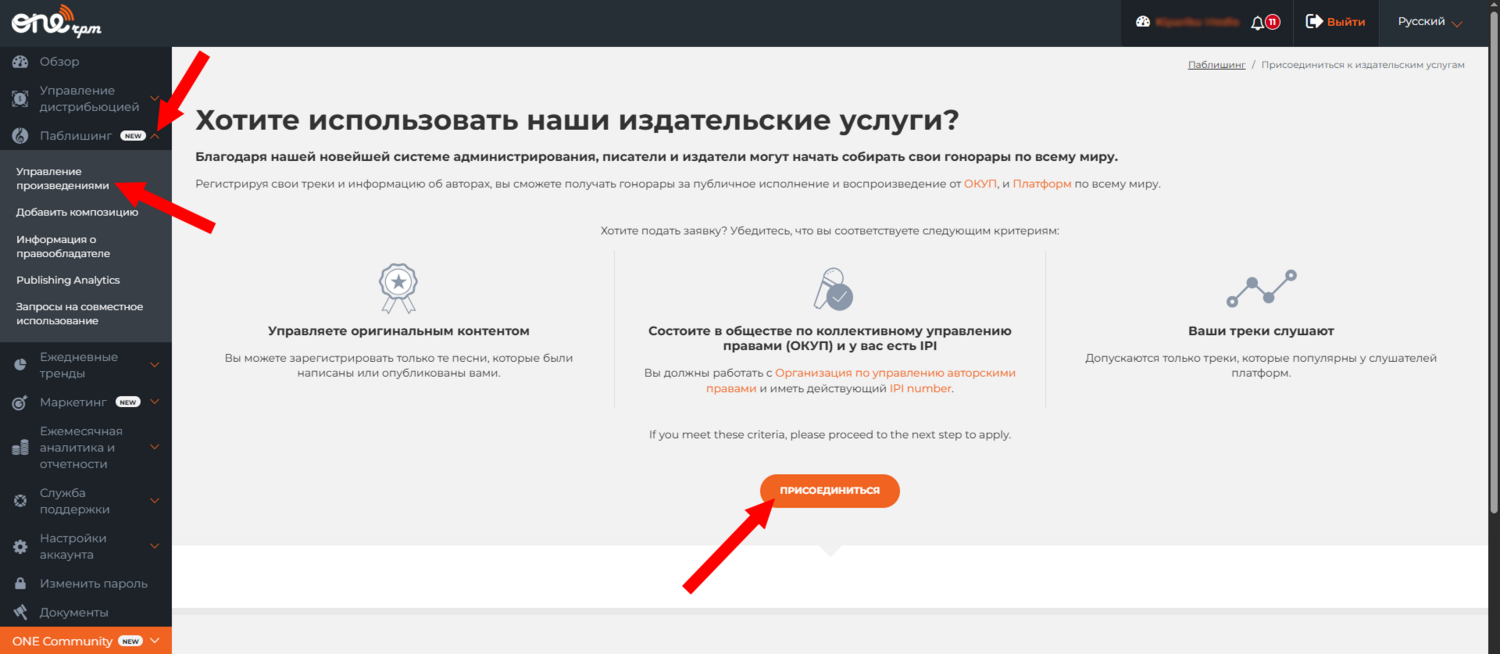Click the Служба поддержки lifebuoy icon
1500x654 pixels.
coord(20,501)
